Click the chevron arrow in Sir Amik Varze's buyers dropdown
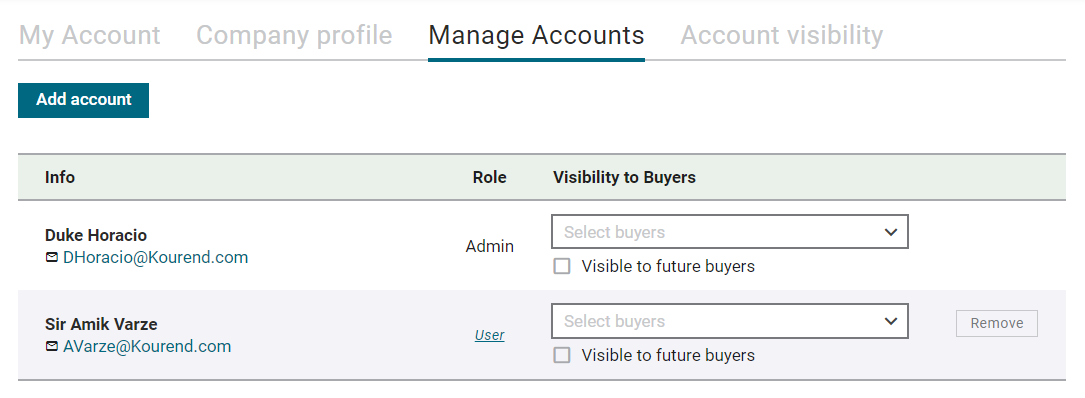 pos(891,321)
